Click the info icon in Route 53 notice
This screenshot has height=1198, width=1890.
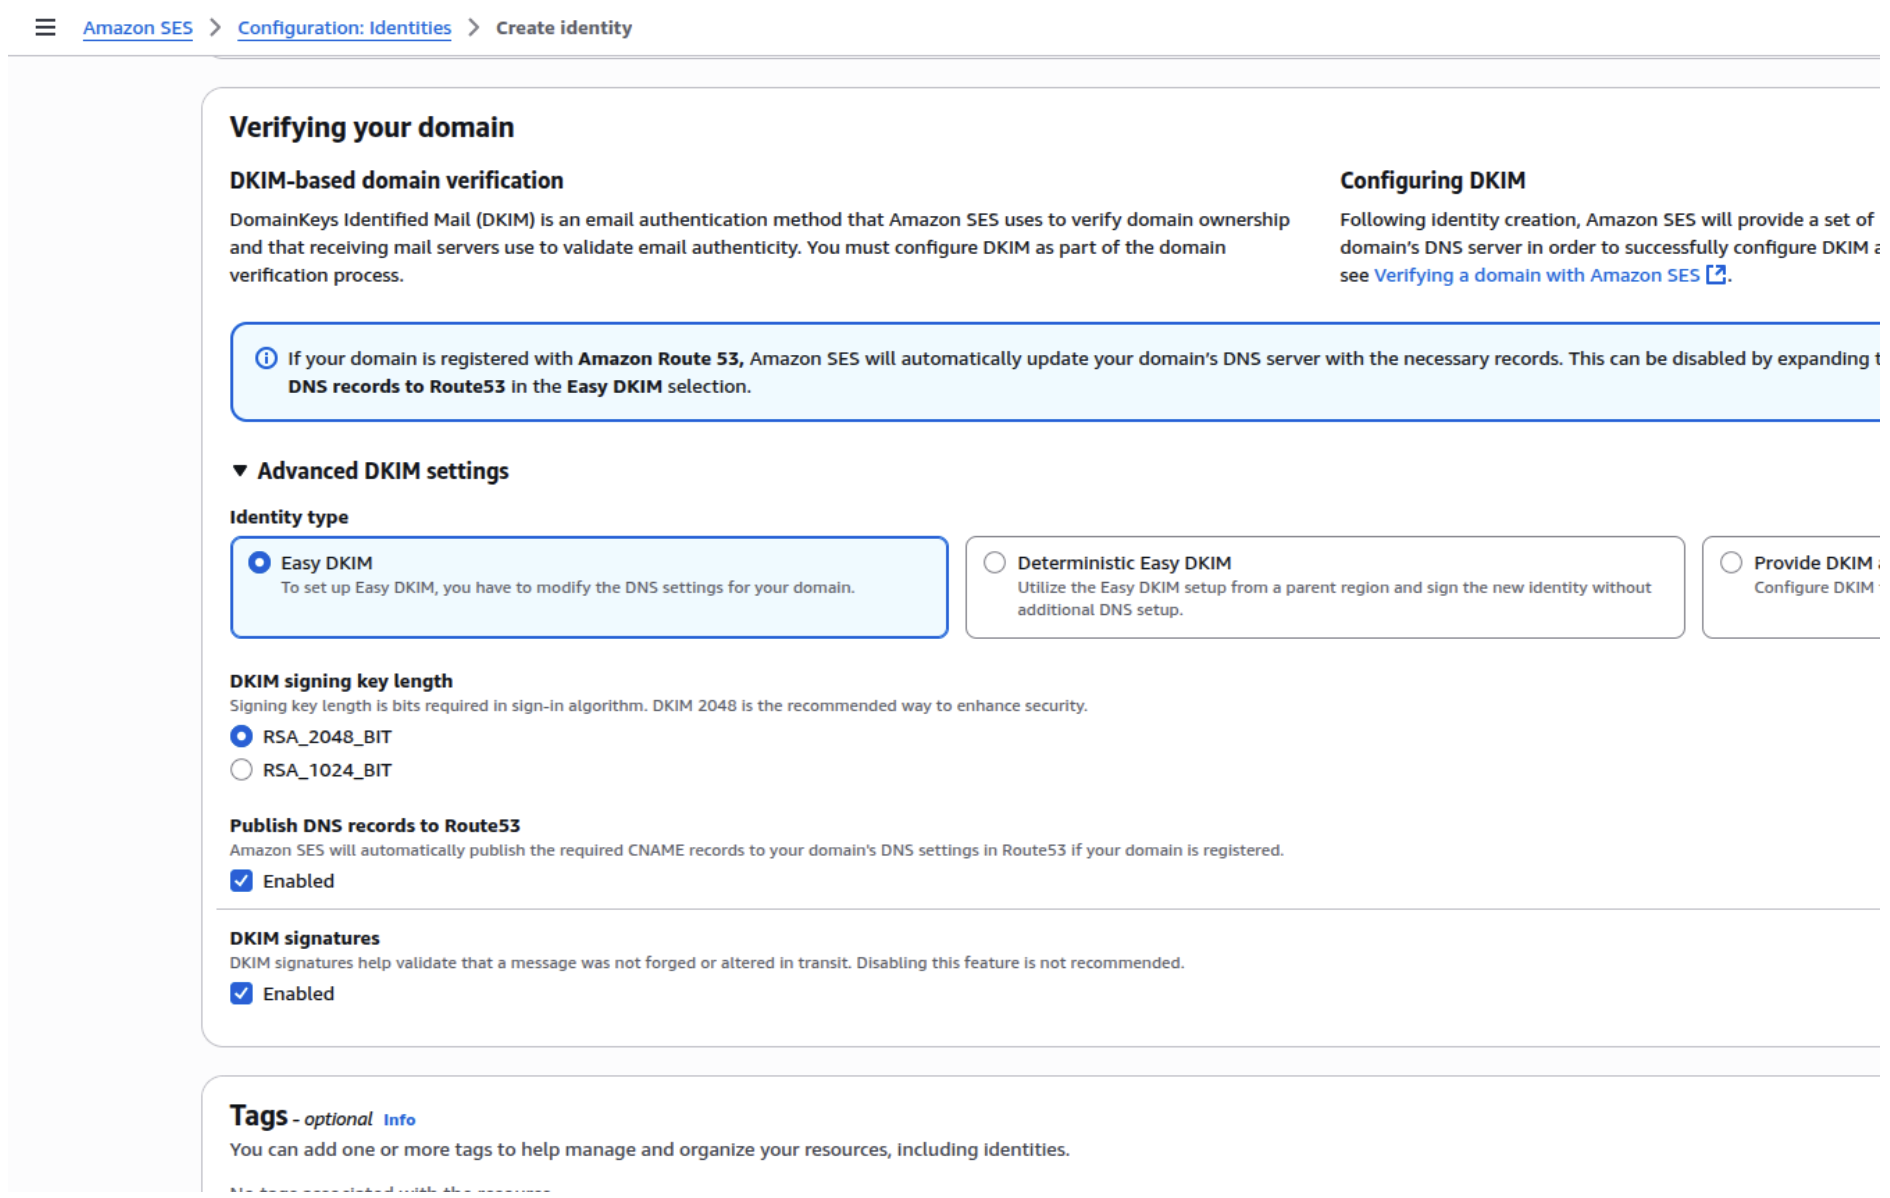pyautogui.click(x=266, y=358)
